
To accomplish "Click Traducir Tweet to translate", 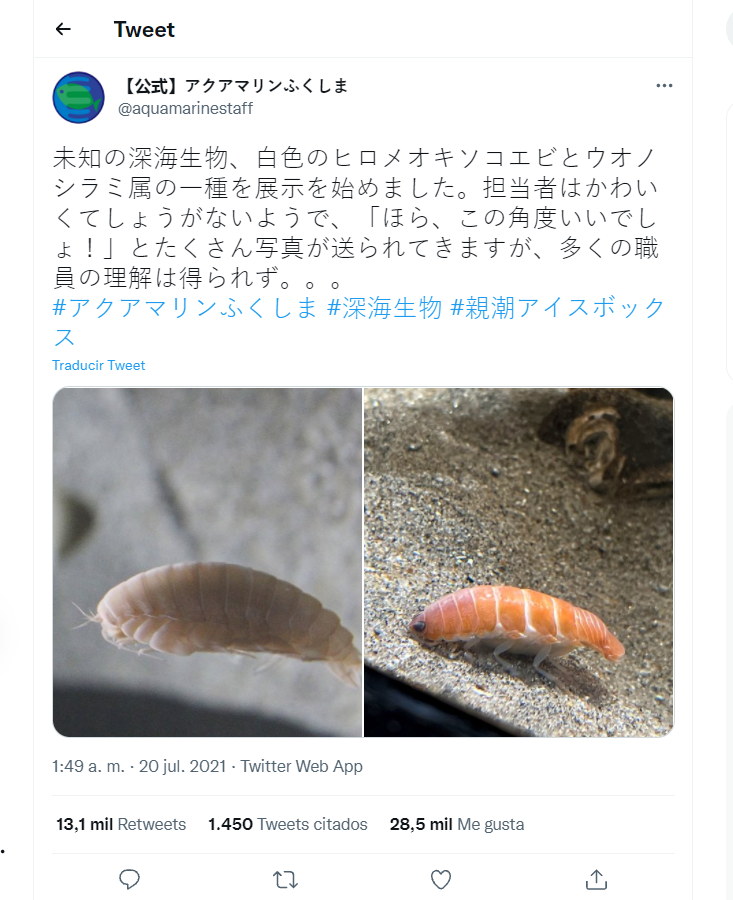I will coord(97,365).
